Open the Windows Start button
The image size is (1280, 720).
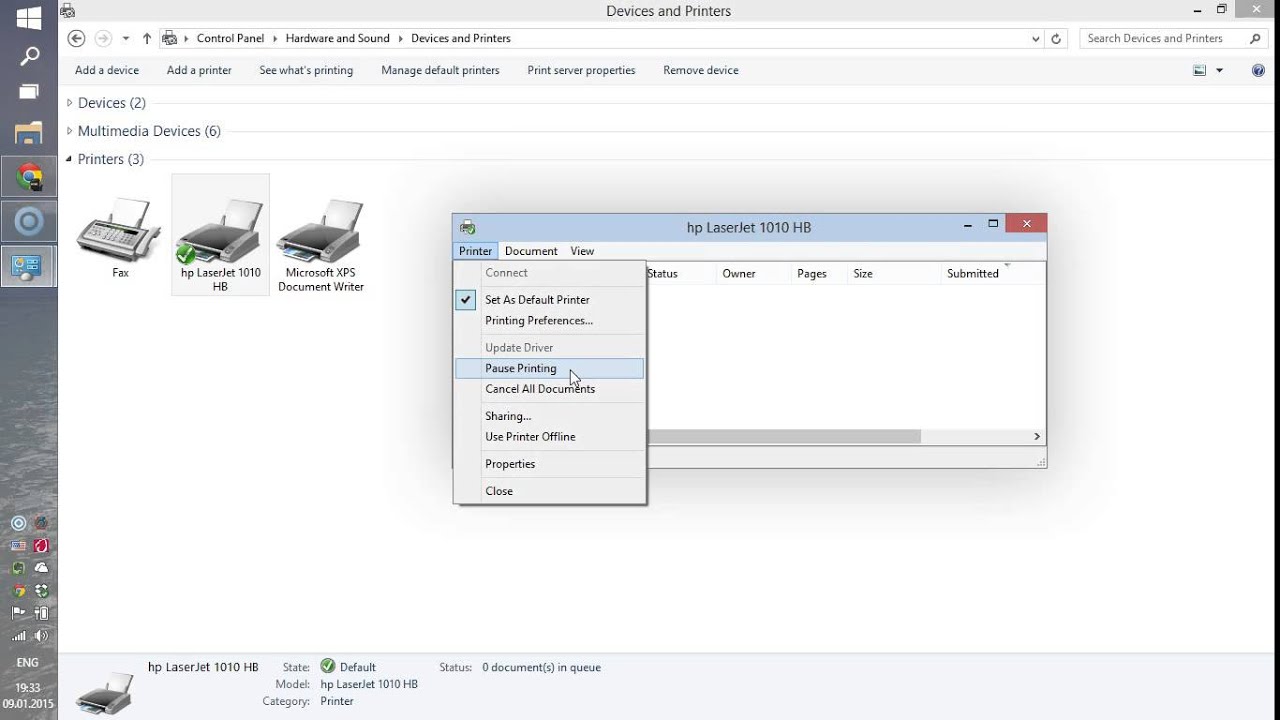tap(29, 18)
